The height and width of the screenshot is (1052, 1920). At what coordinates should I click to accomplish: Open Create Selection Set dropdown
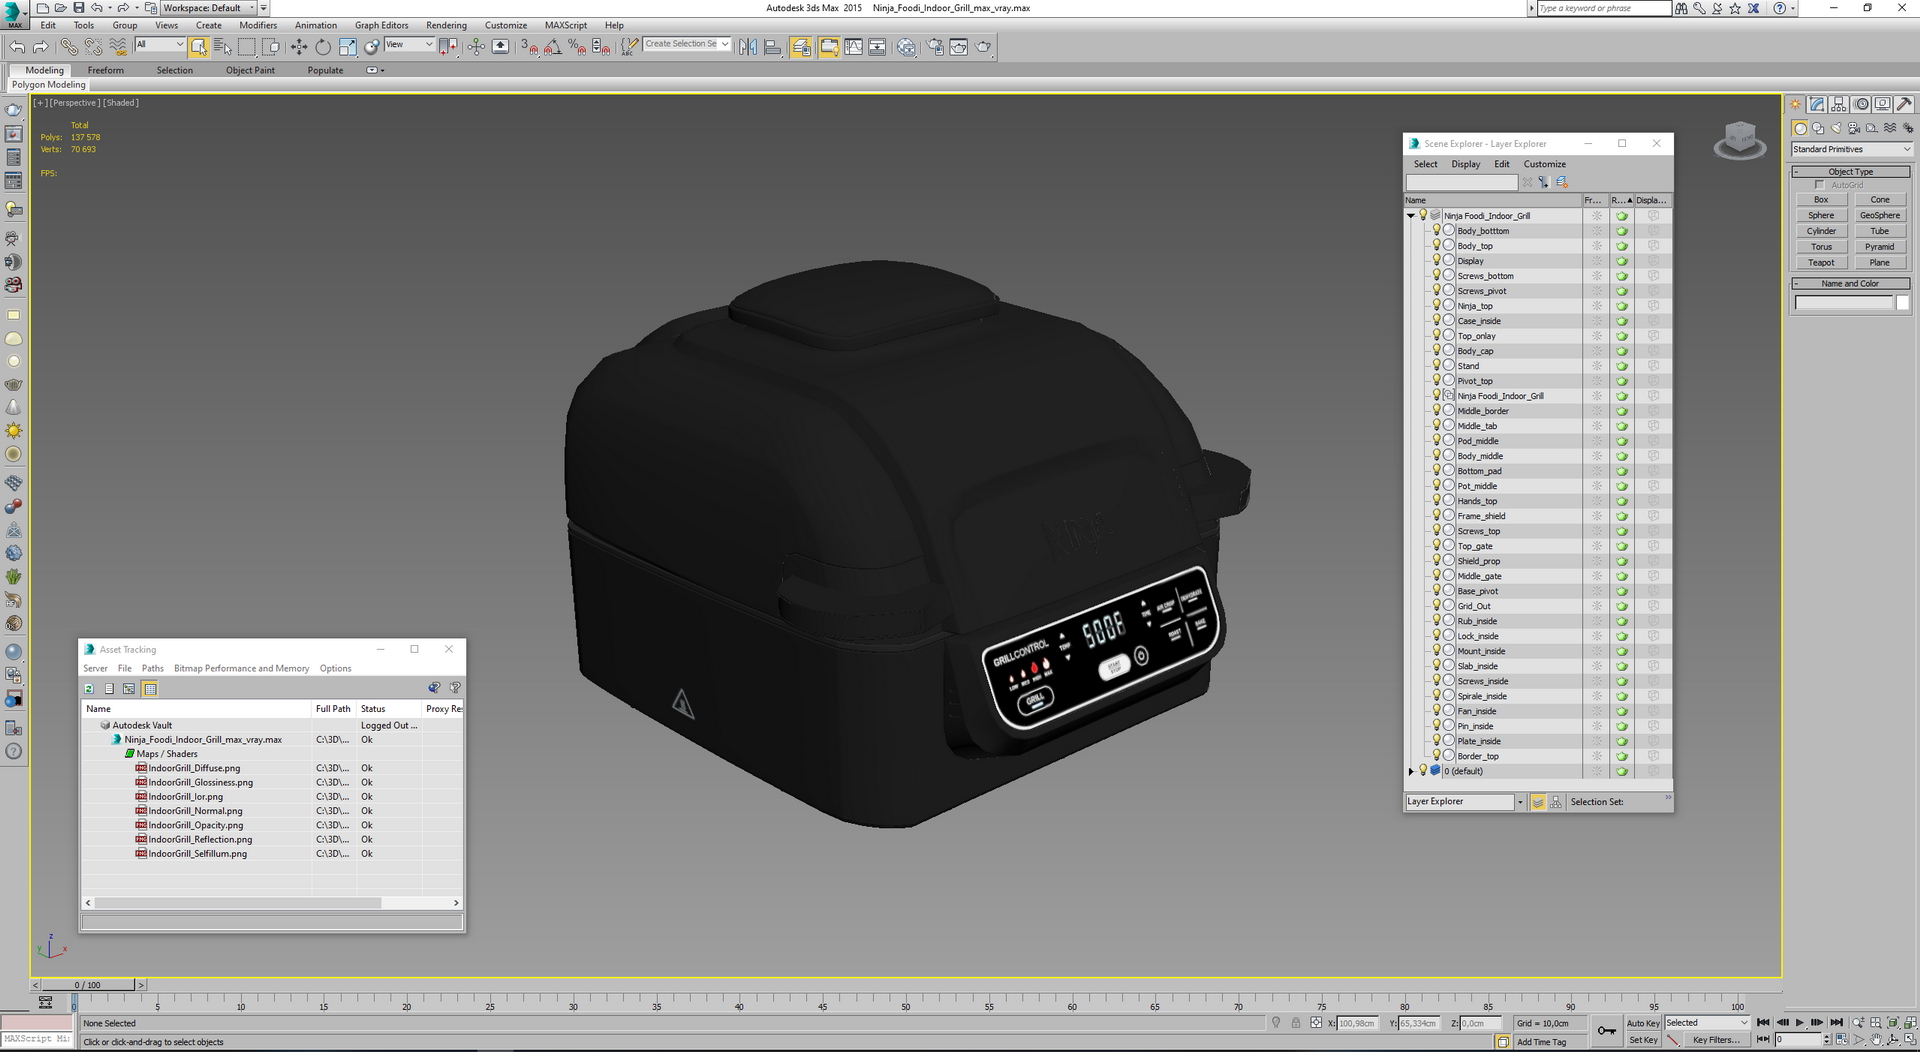[x=687, y=44]
